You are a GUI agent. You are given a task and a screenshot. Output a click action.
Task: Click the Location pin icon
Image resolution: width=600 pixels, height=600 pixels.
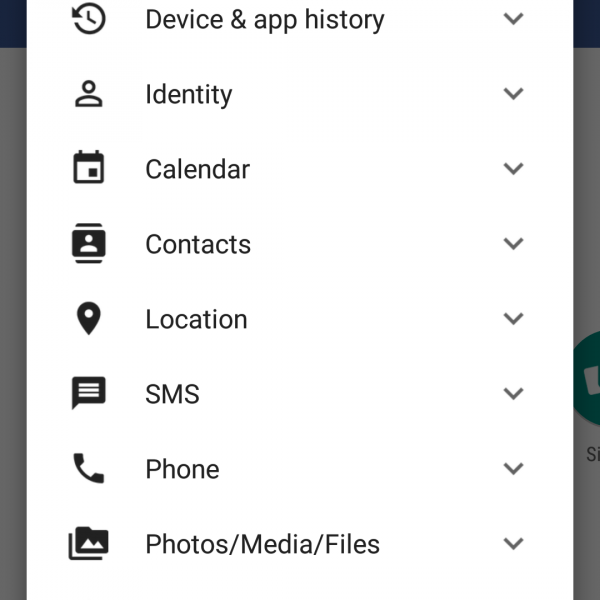pos(89,319)
